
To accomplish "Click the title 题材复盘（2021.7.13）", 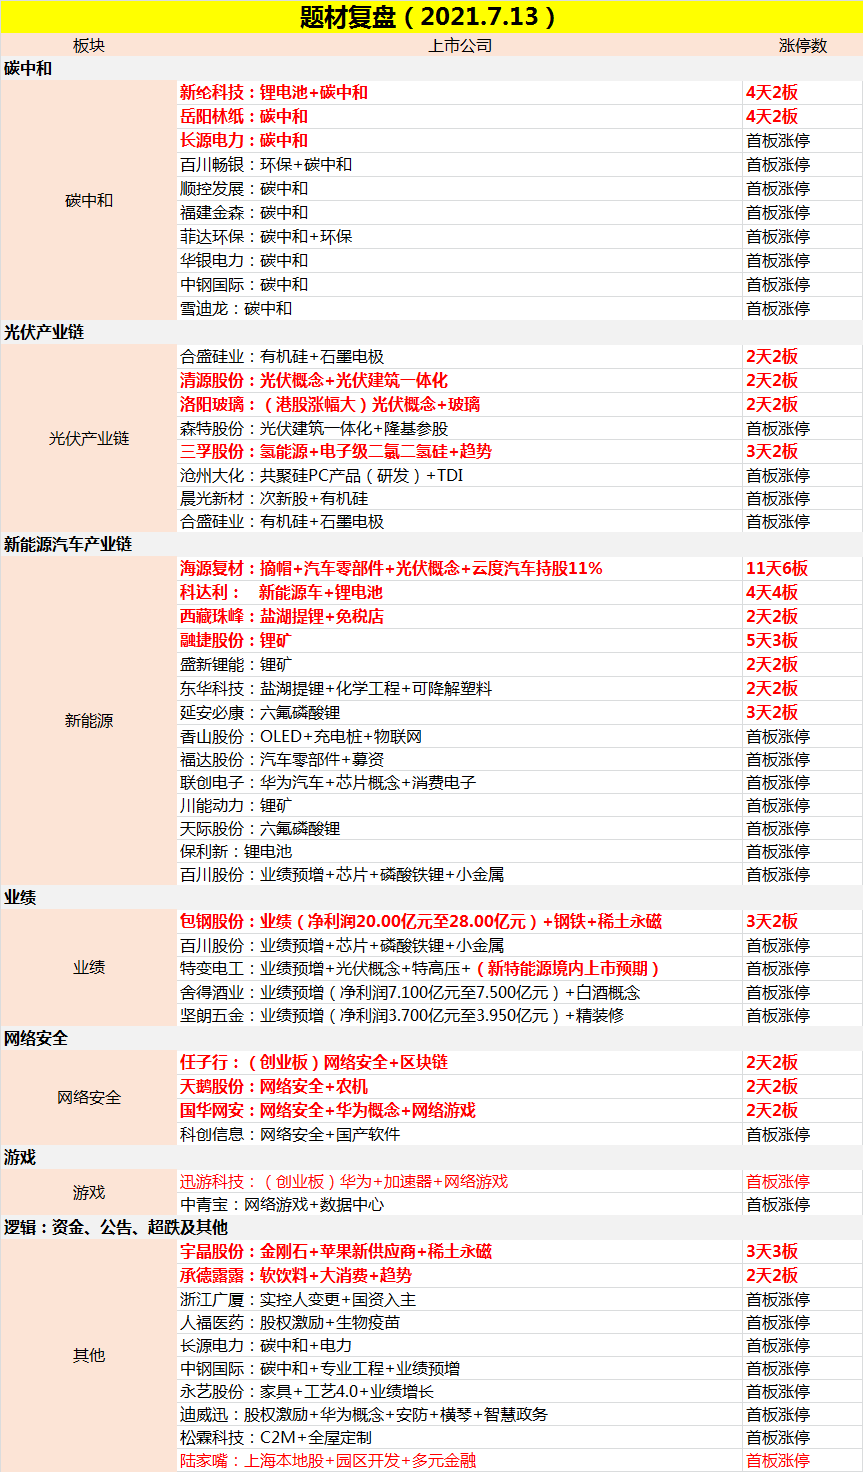I will [431, 17].
